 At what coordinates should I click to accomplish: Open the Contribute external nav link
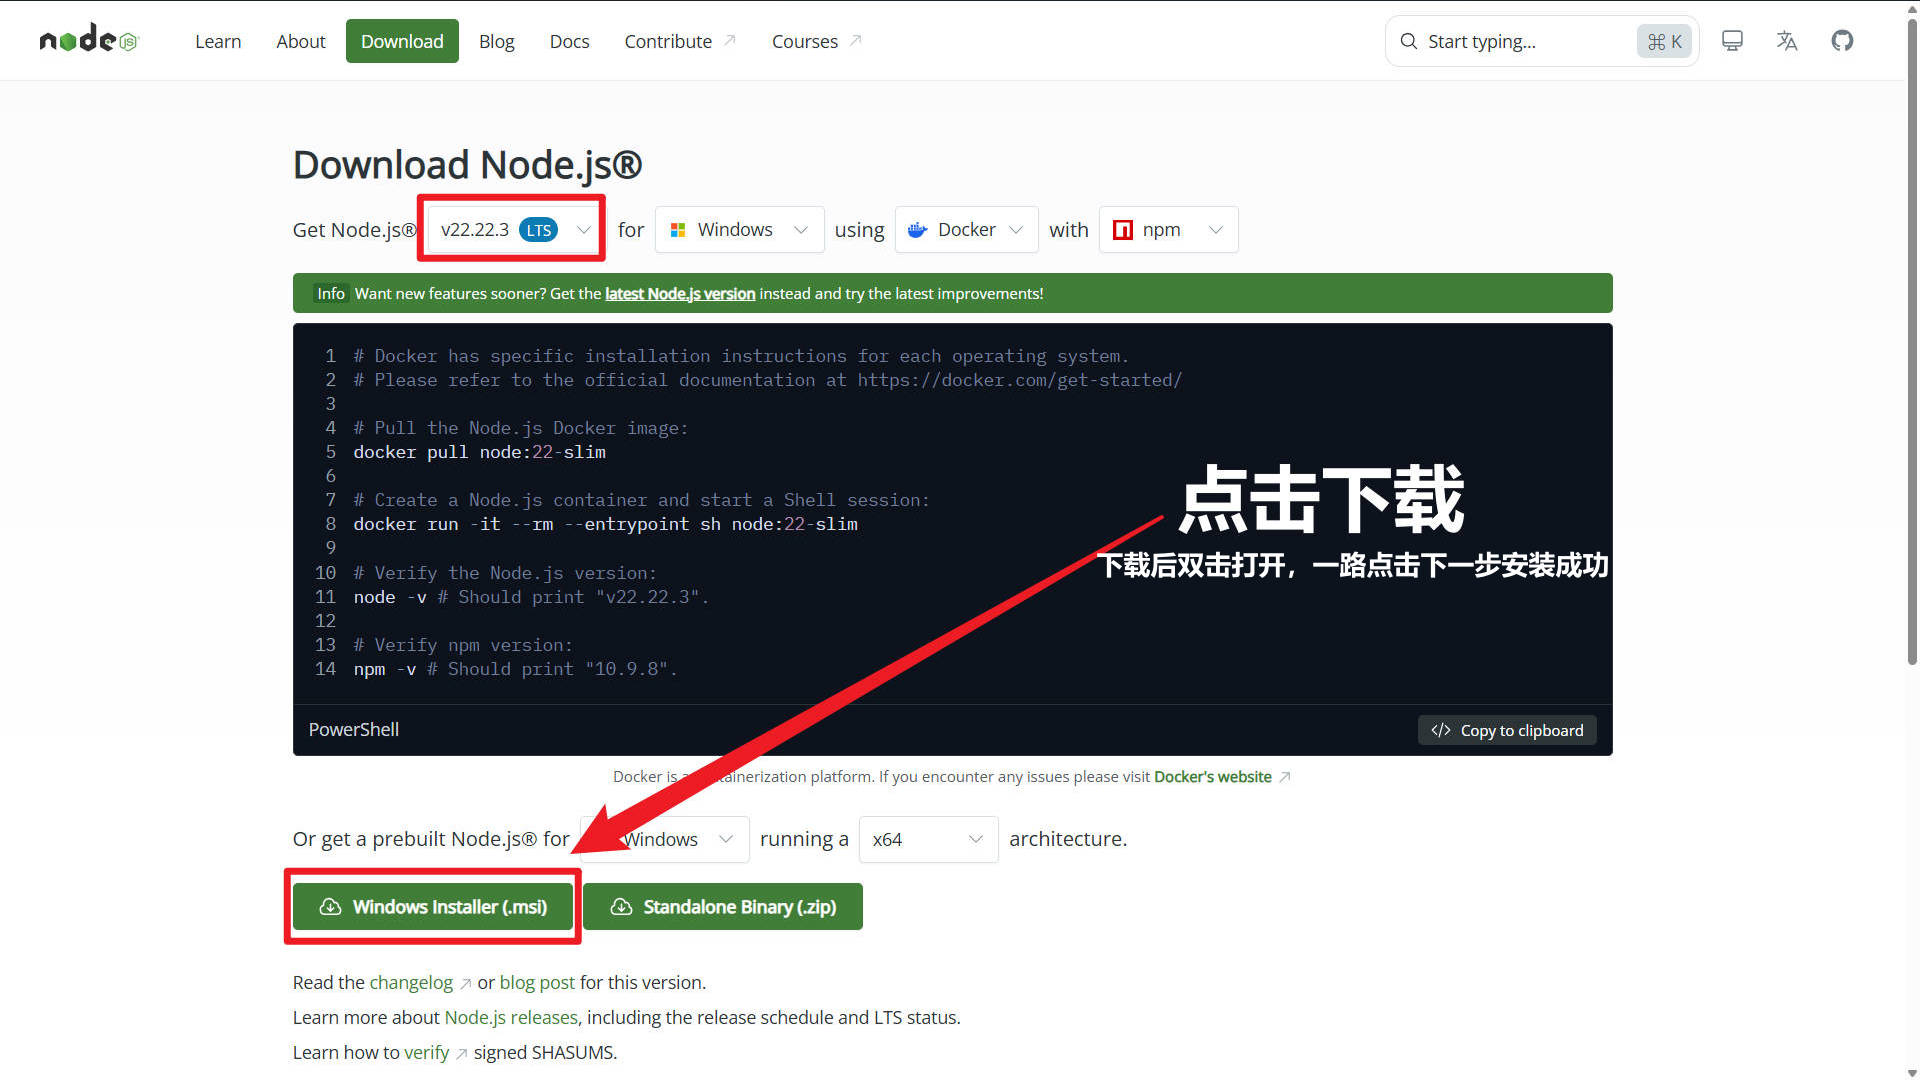pyautogui.click(x=680, y=41)
